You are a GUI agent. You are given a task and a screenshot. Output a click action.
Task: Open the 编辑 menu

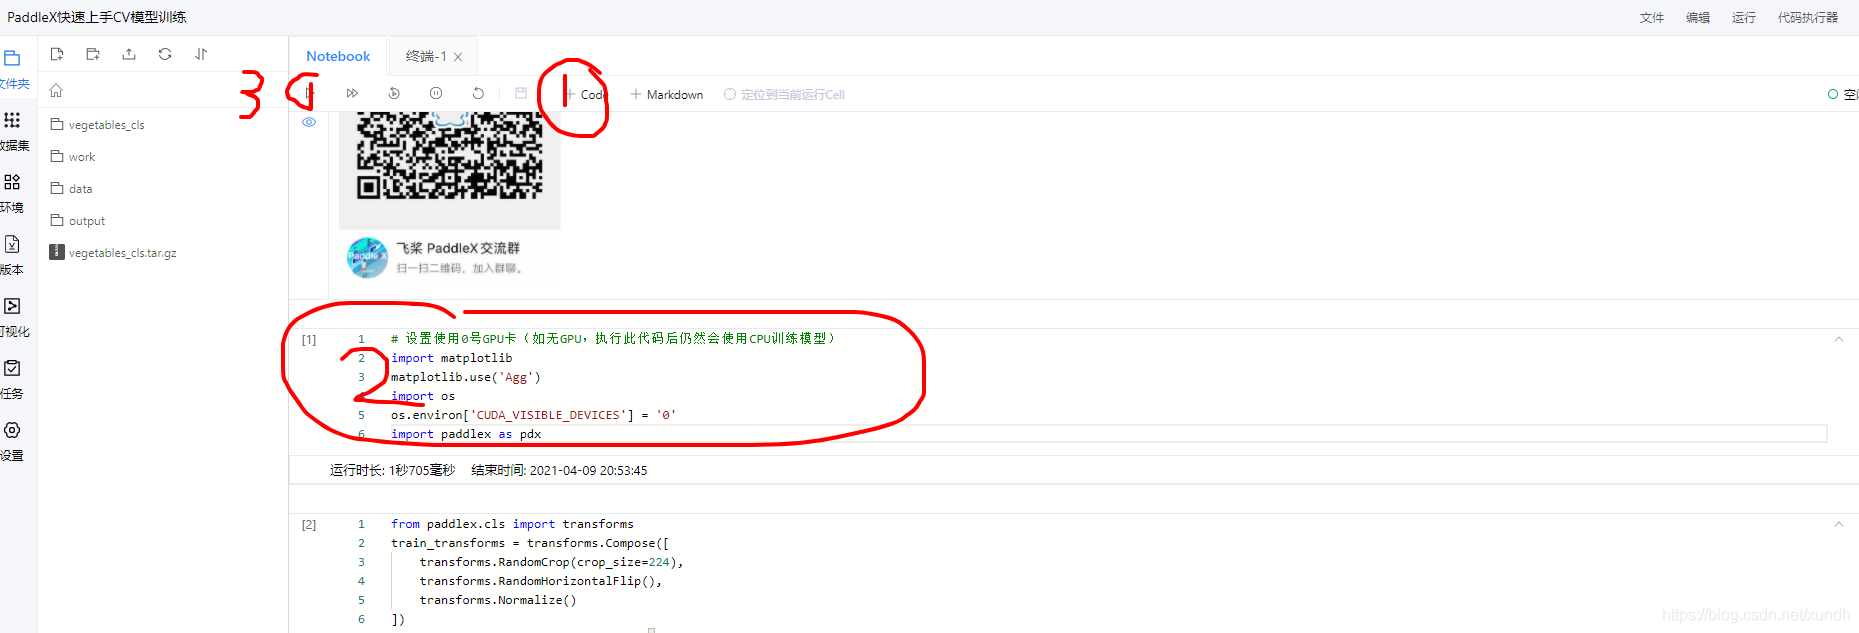[x=1698, y=18]
